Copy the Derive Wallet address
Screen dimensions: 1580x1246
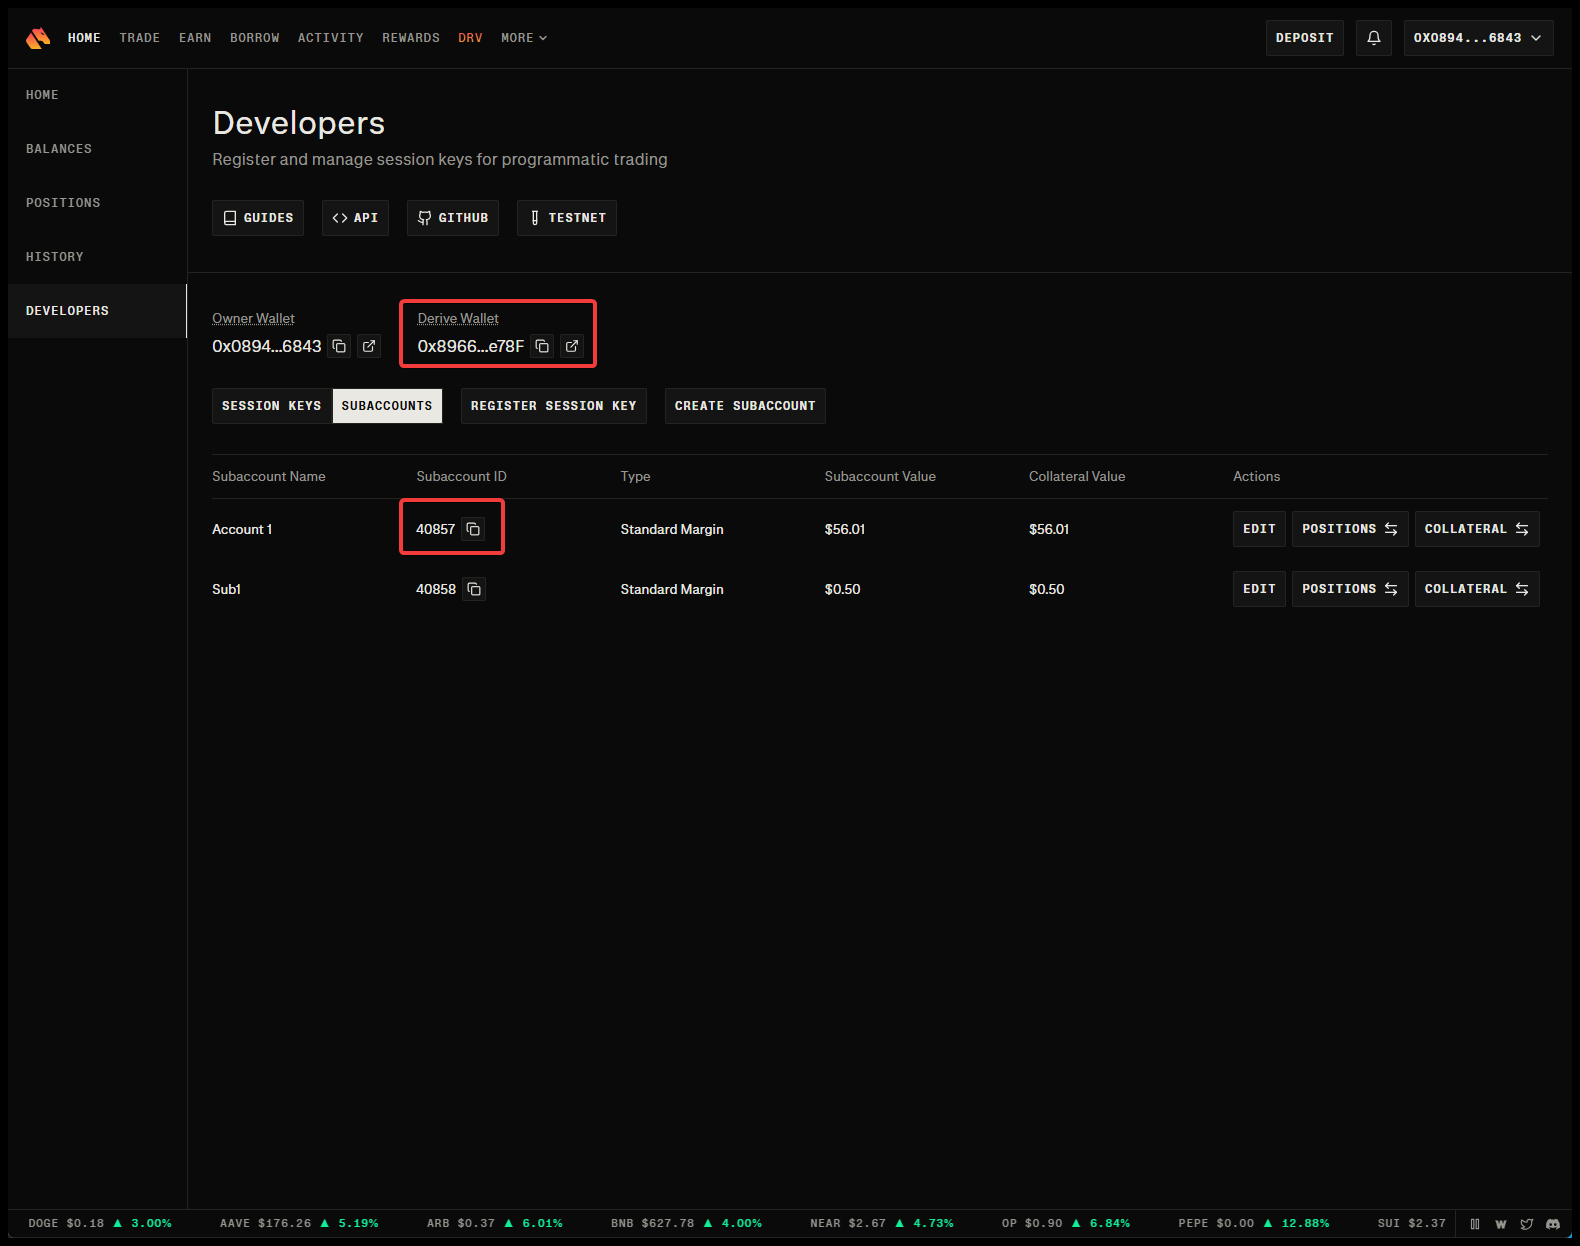tap(542, 346)
